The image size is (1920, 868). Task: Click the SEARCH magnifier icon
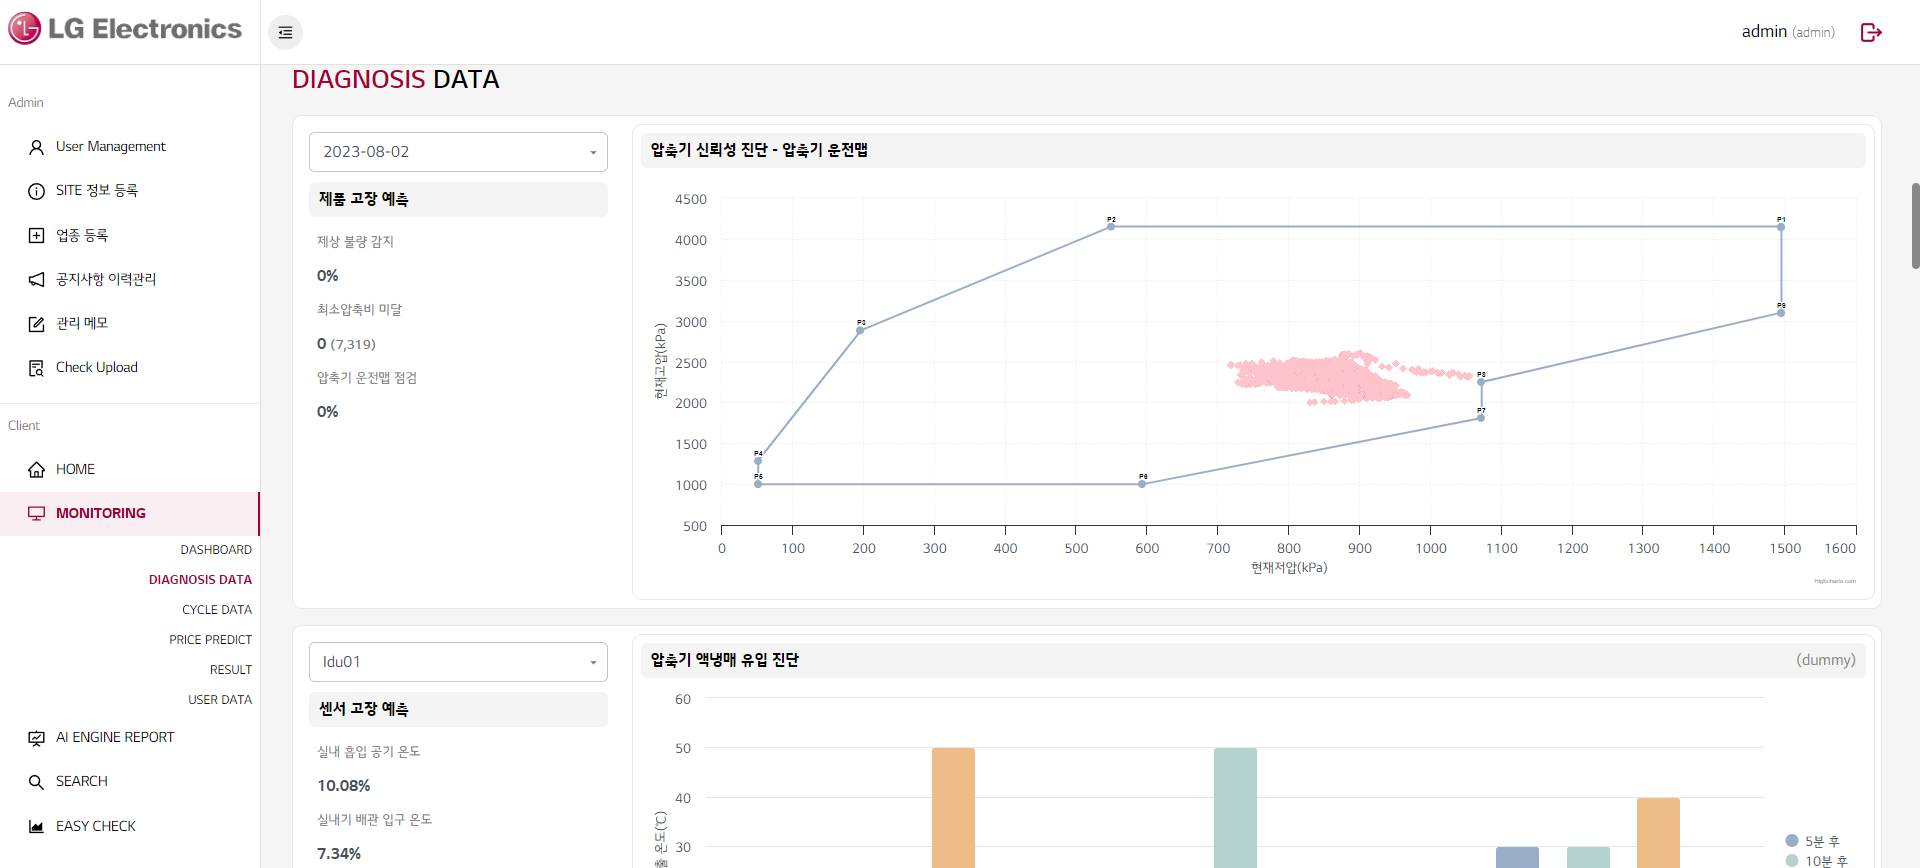coord(36,782)
